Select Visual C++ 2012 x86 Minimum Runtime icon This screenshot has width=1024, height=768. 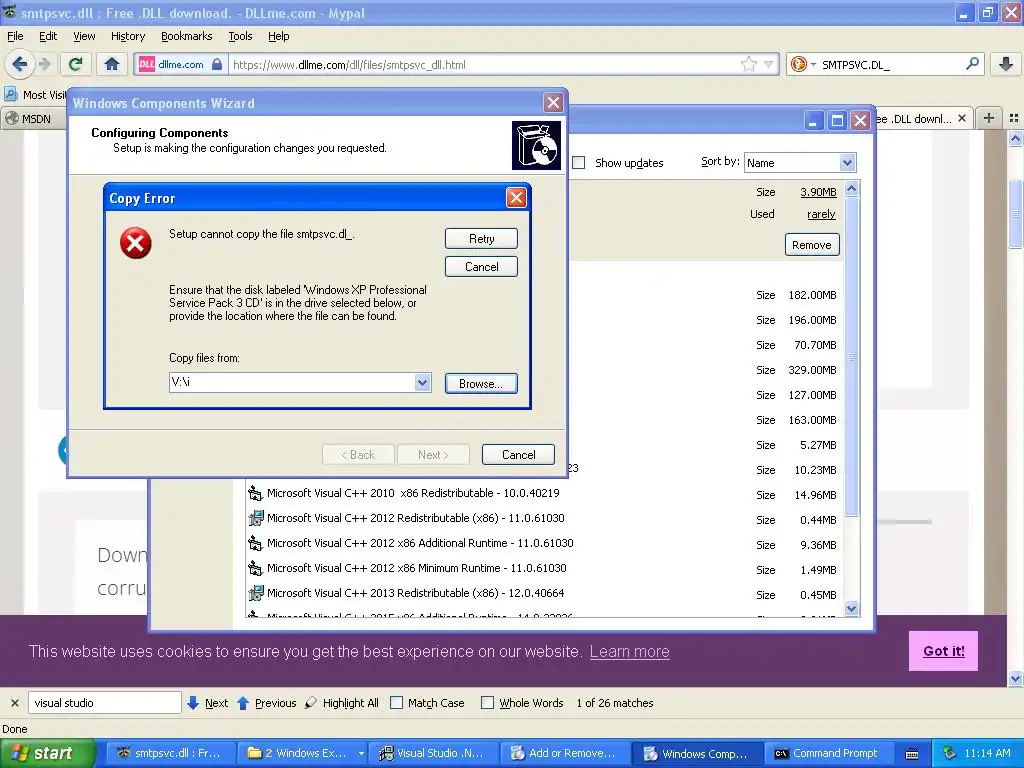coord(255,568)
